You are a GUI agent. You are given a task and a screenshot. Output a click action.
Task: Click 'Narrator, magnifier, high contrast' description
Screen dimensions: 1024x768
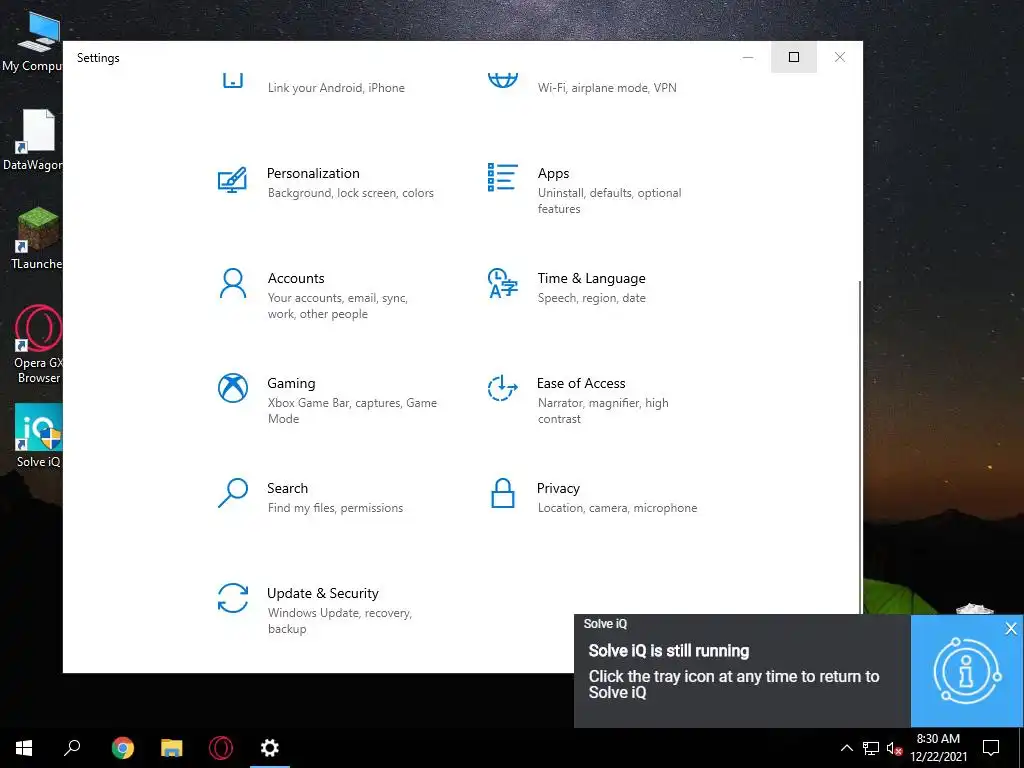click(x=603, y=411)
